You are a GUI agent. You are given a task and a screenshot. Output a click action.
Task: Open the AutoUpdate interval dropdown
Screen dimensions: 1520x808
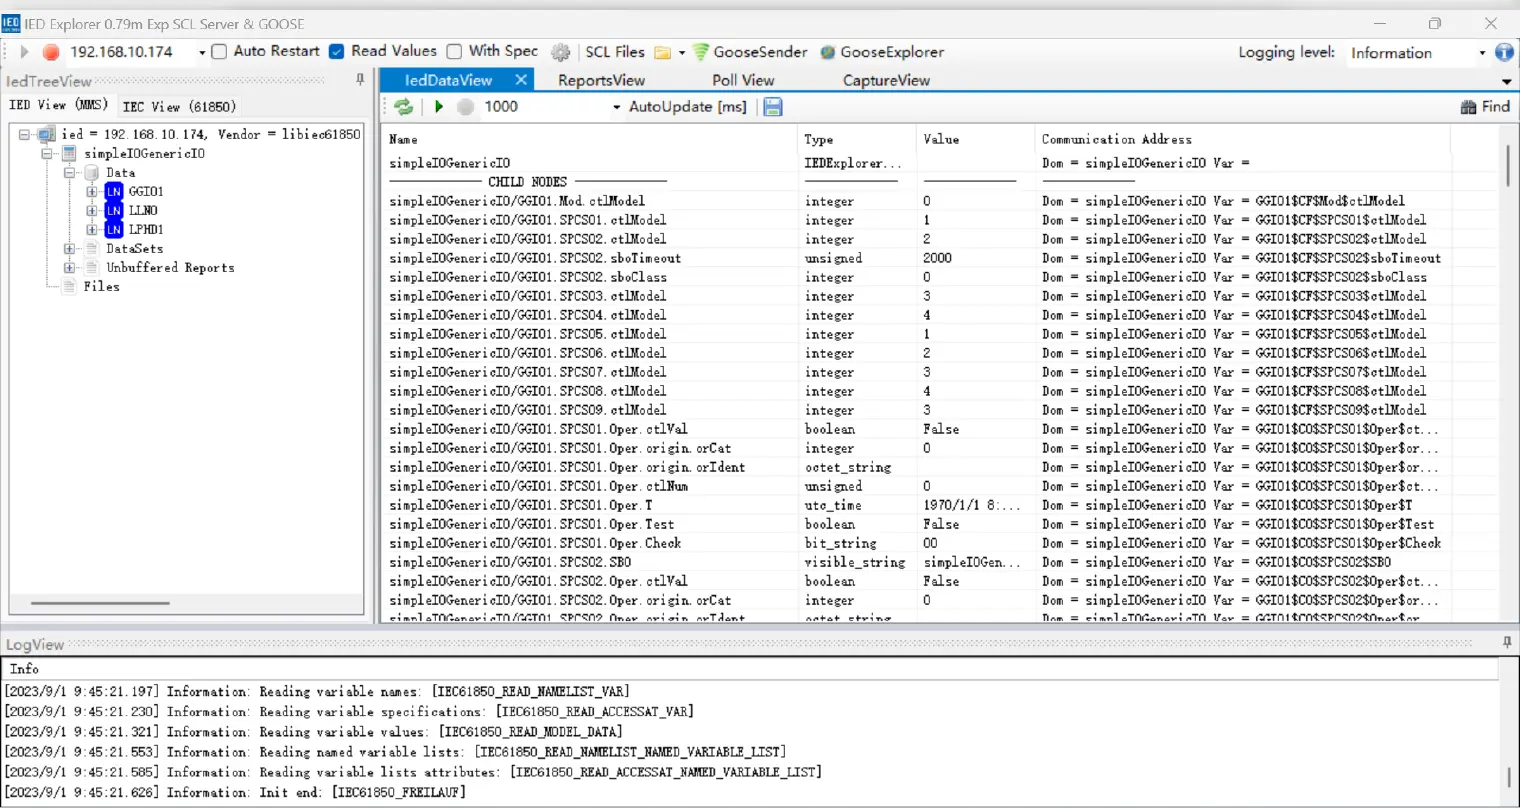(617, 107)
